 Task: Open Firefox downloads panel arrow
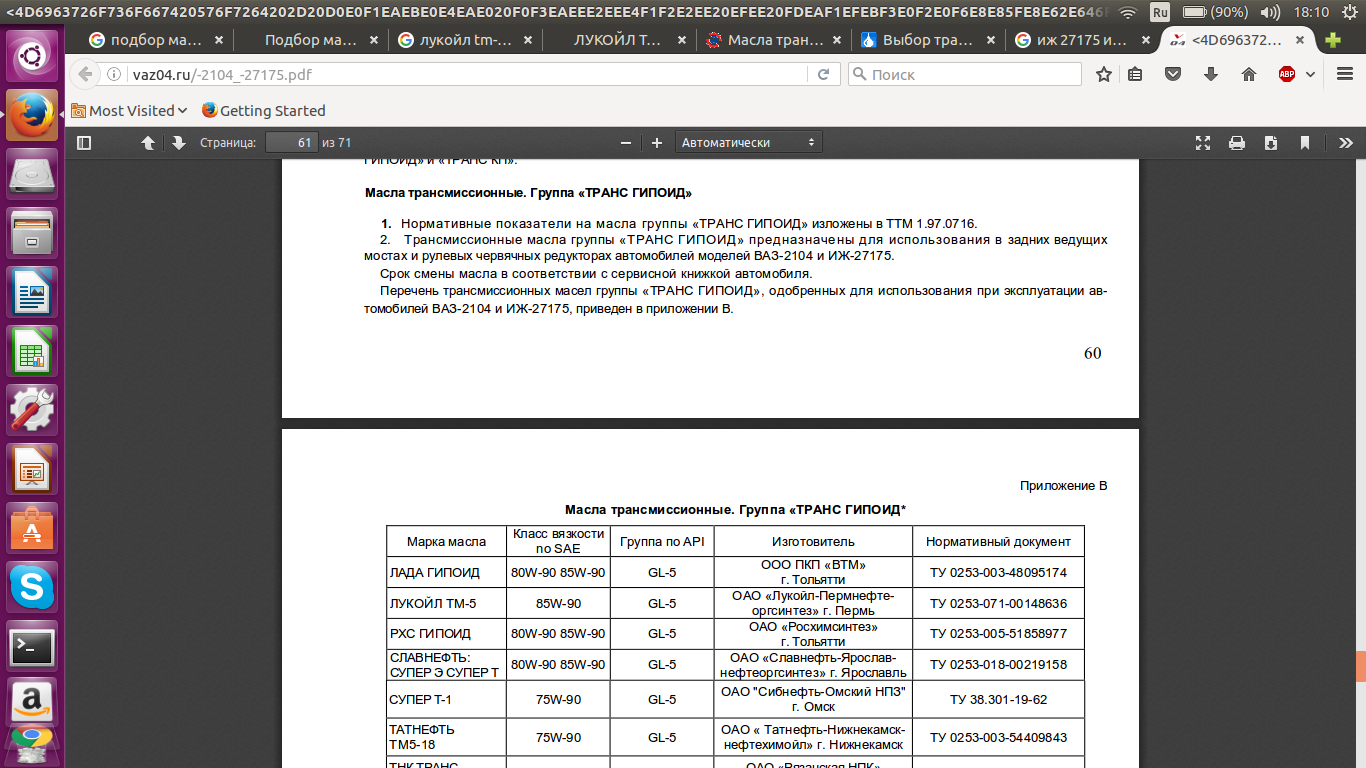click(1211, 75)
